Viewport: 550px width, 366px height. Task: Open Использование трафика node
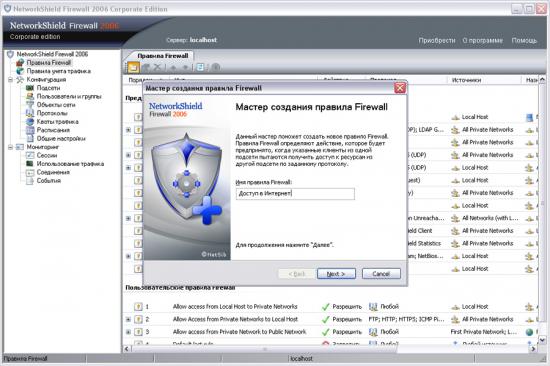[70, 164]
